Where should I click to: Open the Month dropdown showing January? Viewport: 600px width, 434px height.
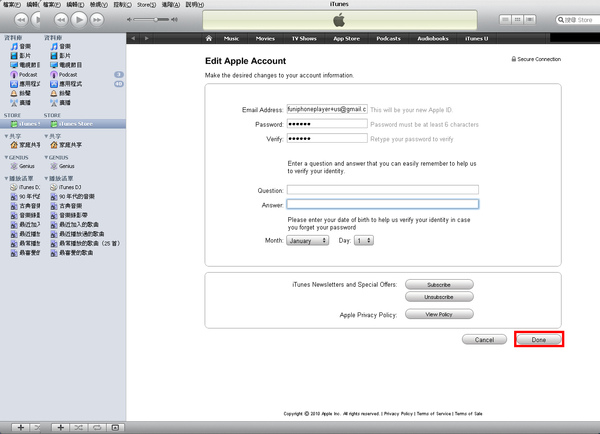click(308, 240)
